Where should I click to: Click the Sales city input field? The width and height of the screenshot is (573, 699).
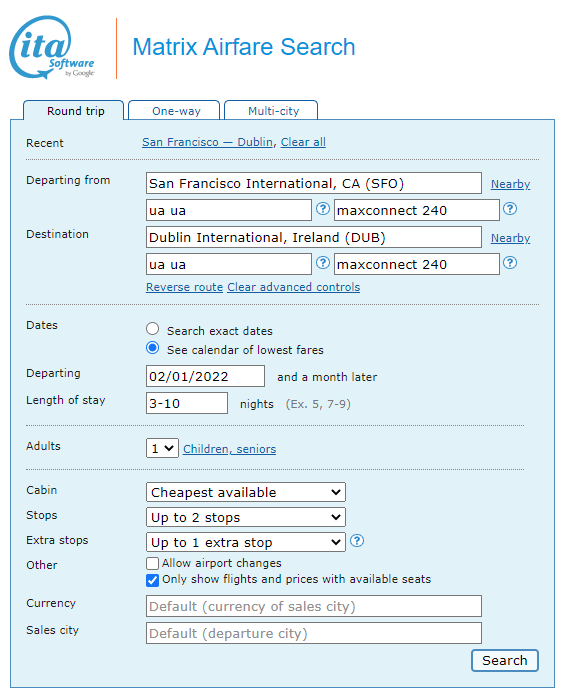314,633
